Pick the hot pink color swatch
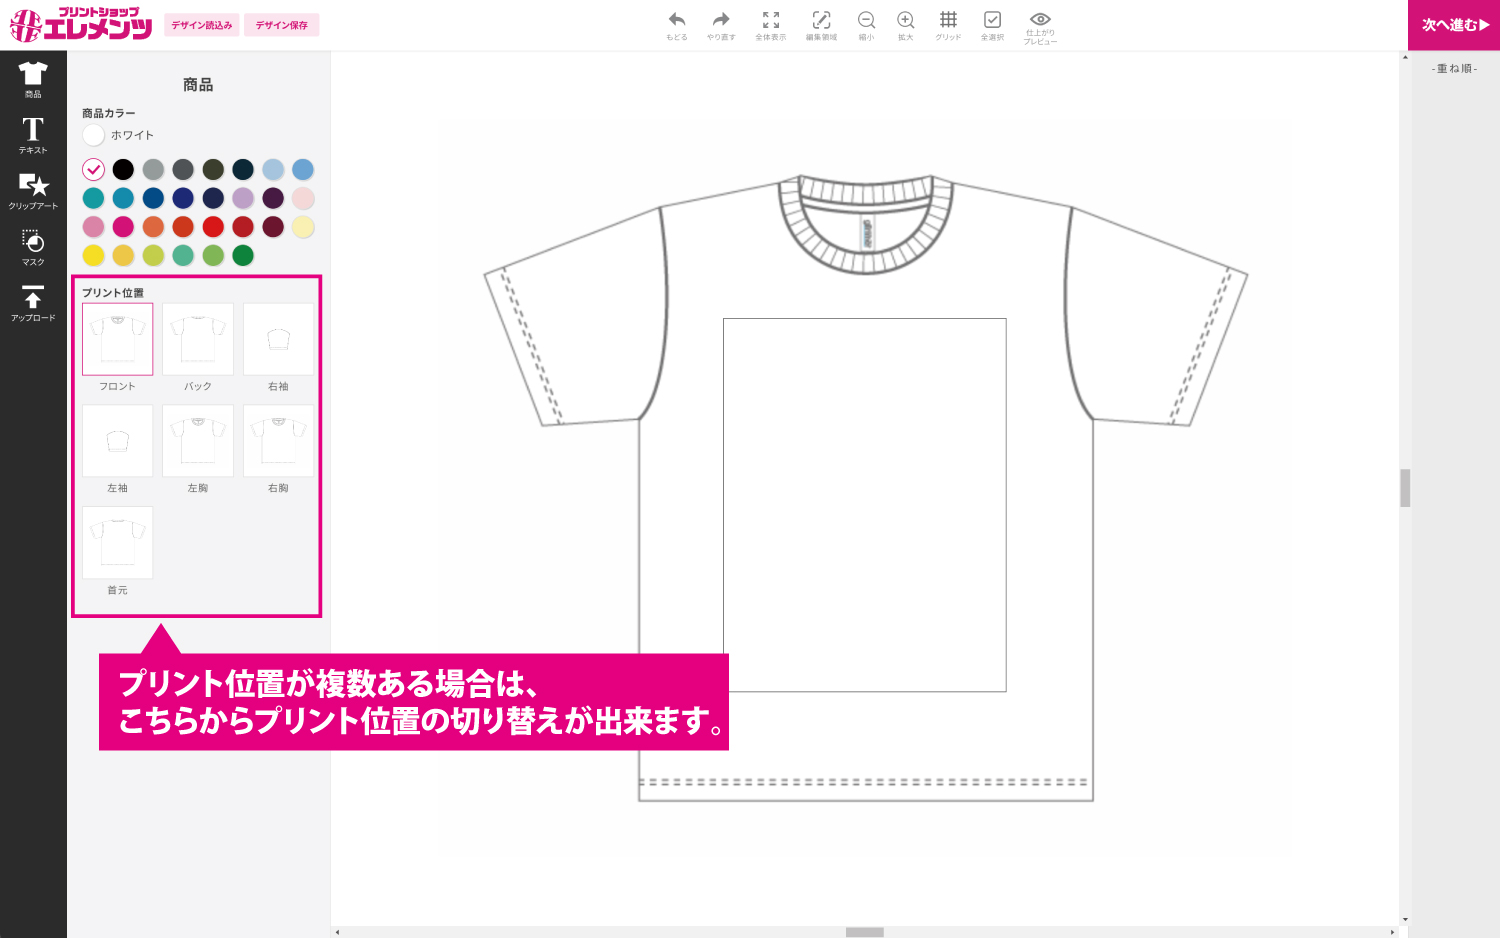 (x=123, y=227)
